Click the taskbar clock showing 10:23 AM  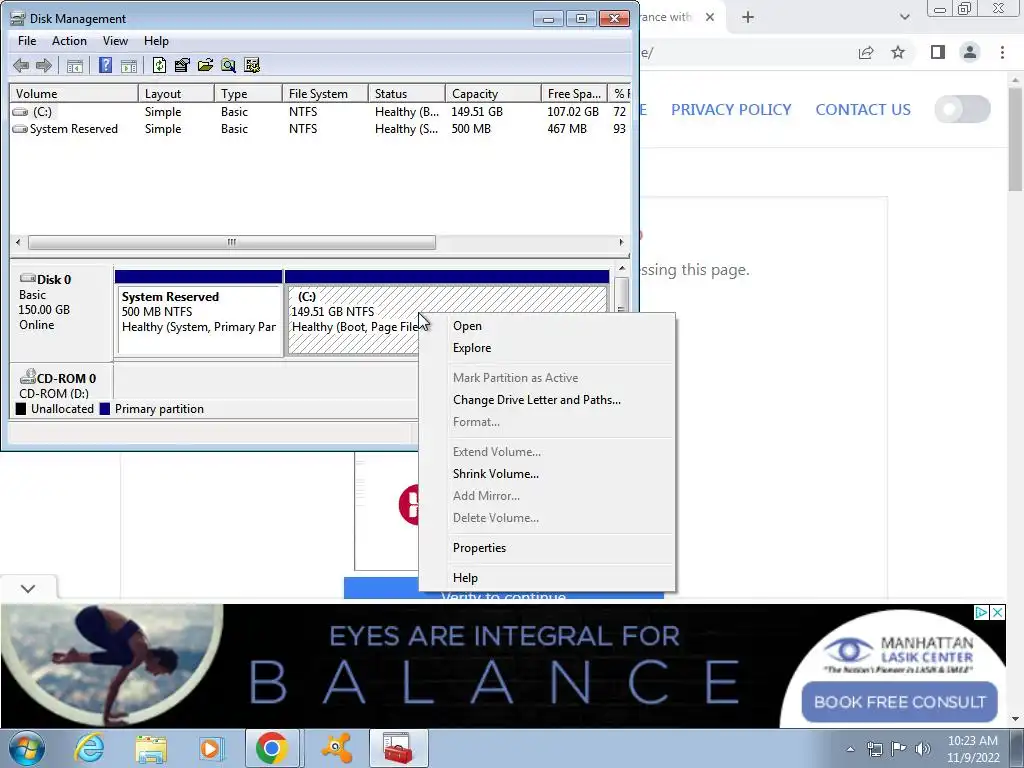coord(973,749)
